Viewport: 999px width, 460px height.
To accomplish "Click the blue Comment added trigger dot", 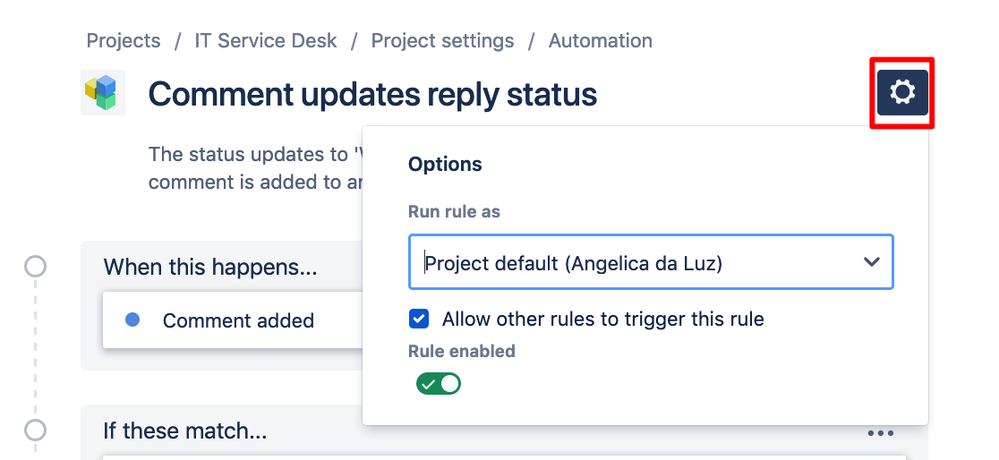I will (x=132, y=320).
